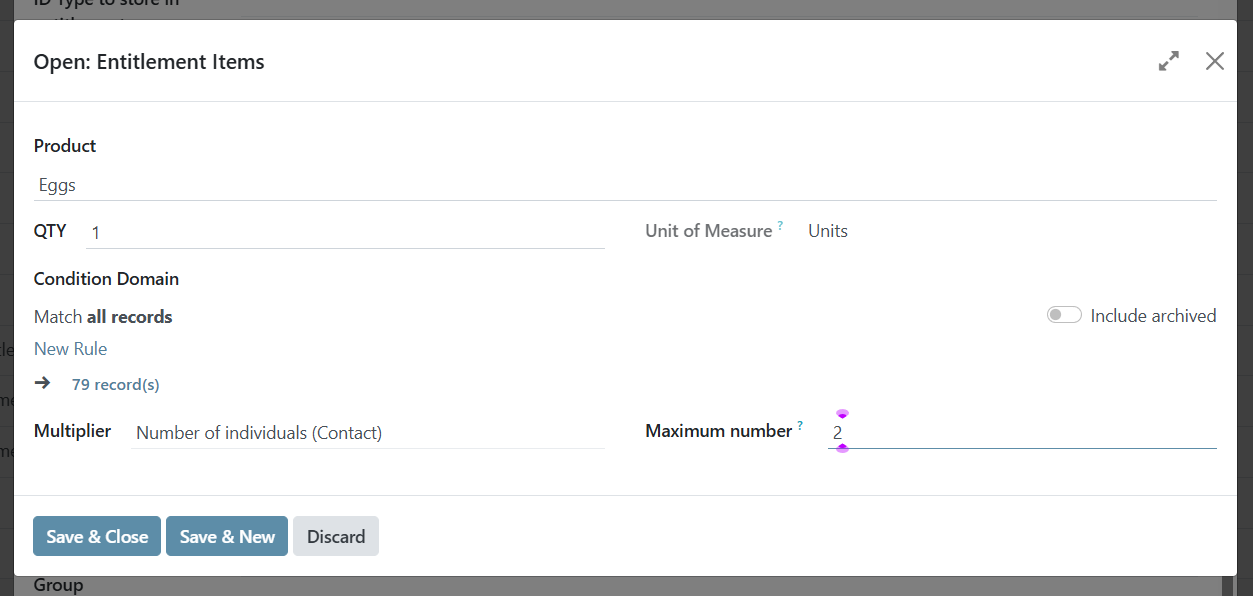Click the arrow icon beside the record count
Screen dimensions: 1253x596
(41, 382)
